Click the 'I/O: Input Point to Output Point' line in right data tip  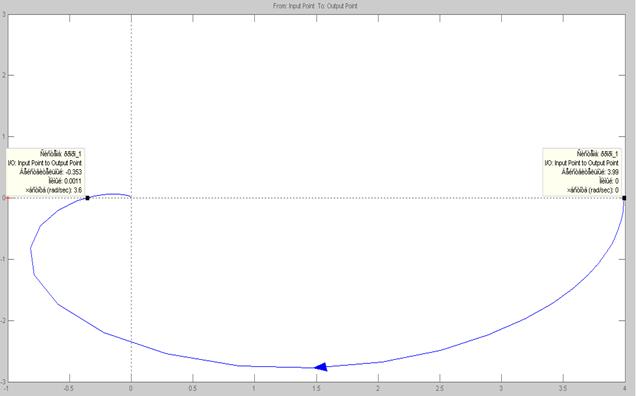click(581, 163)
